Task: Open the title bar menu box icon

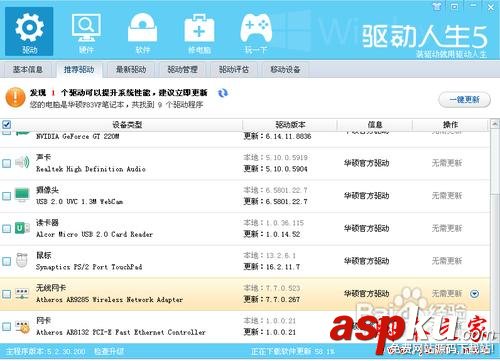Action: tap(455, 7)
